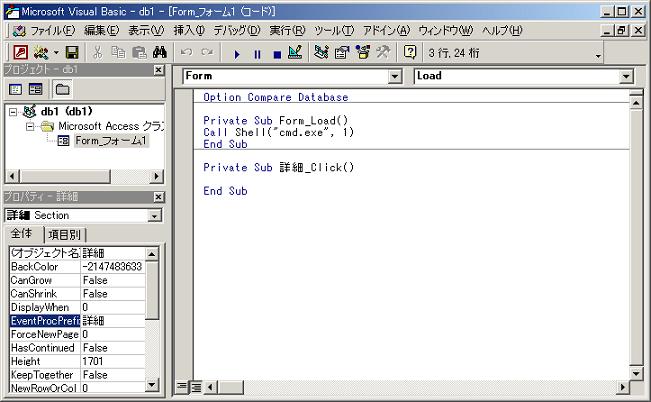The width and height of the screenshot is (651, 402).
Task: Open the Form object dropdown
Action: coord(395,76)
